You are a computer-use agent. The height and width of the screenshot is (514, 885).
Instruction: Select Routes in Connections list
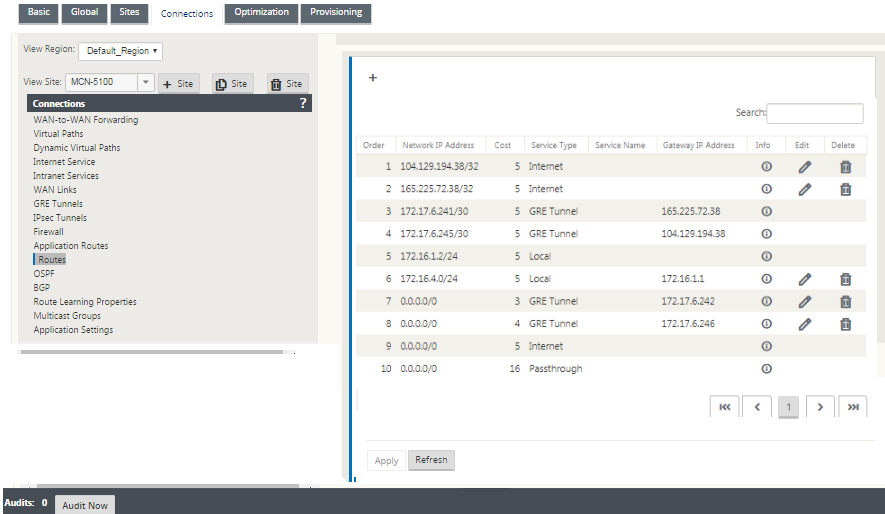tap(52, 260)
